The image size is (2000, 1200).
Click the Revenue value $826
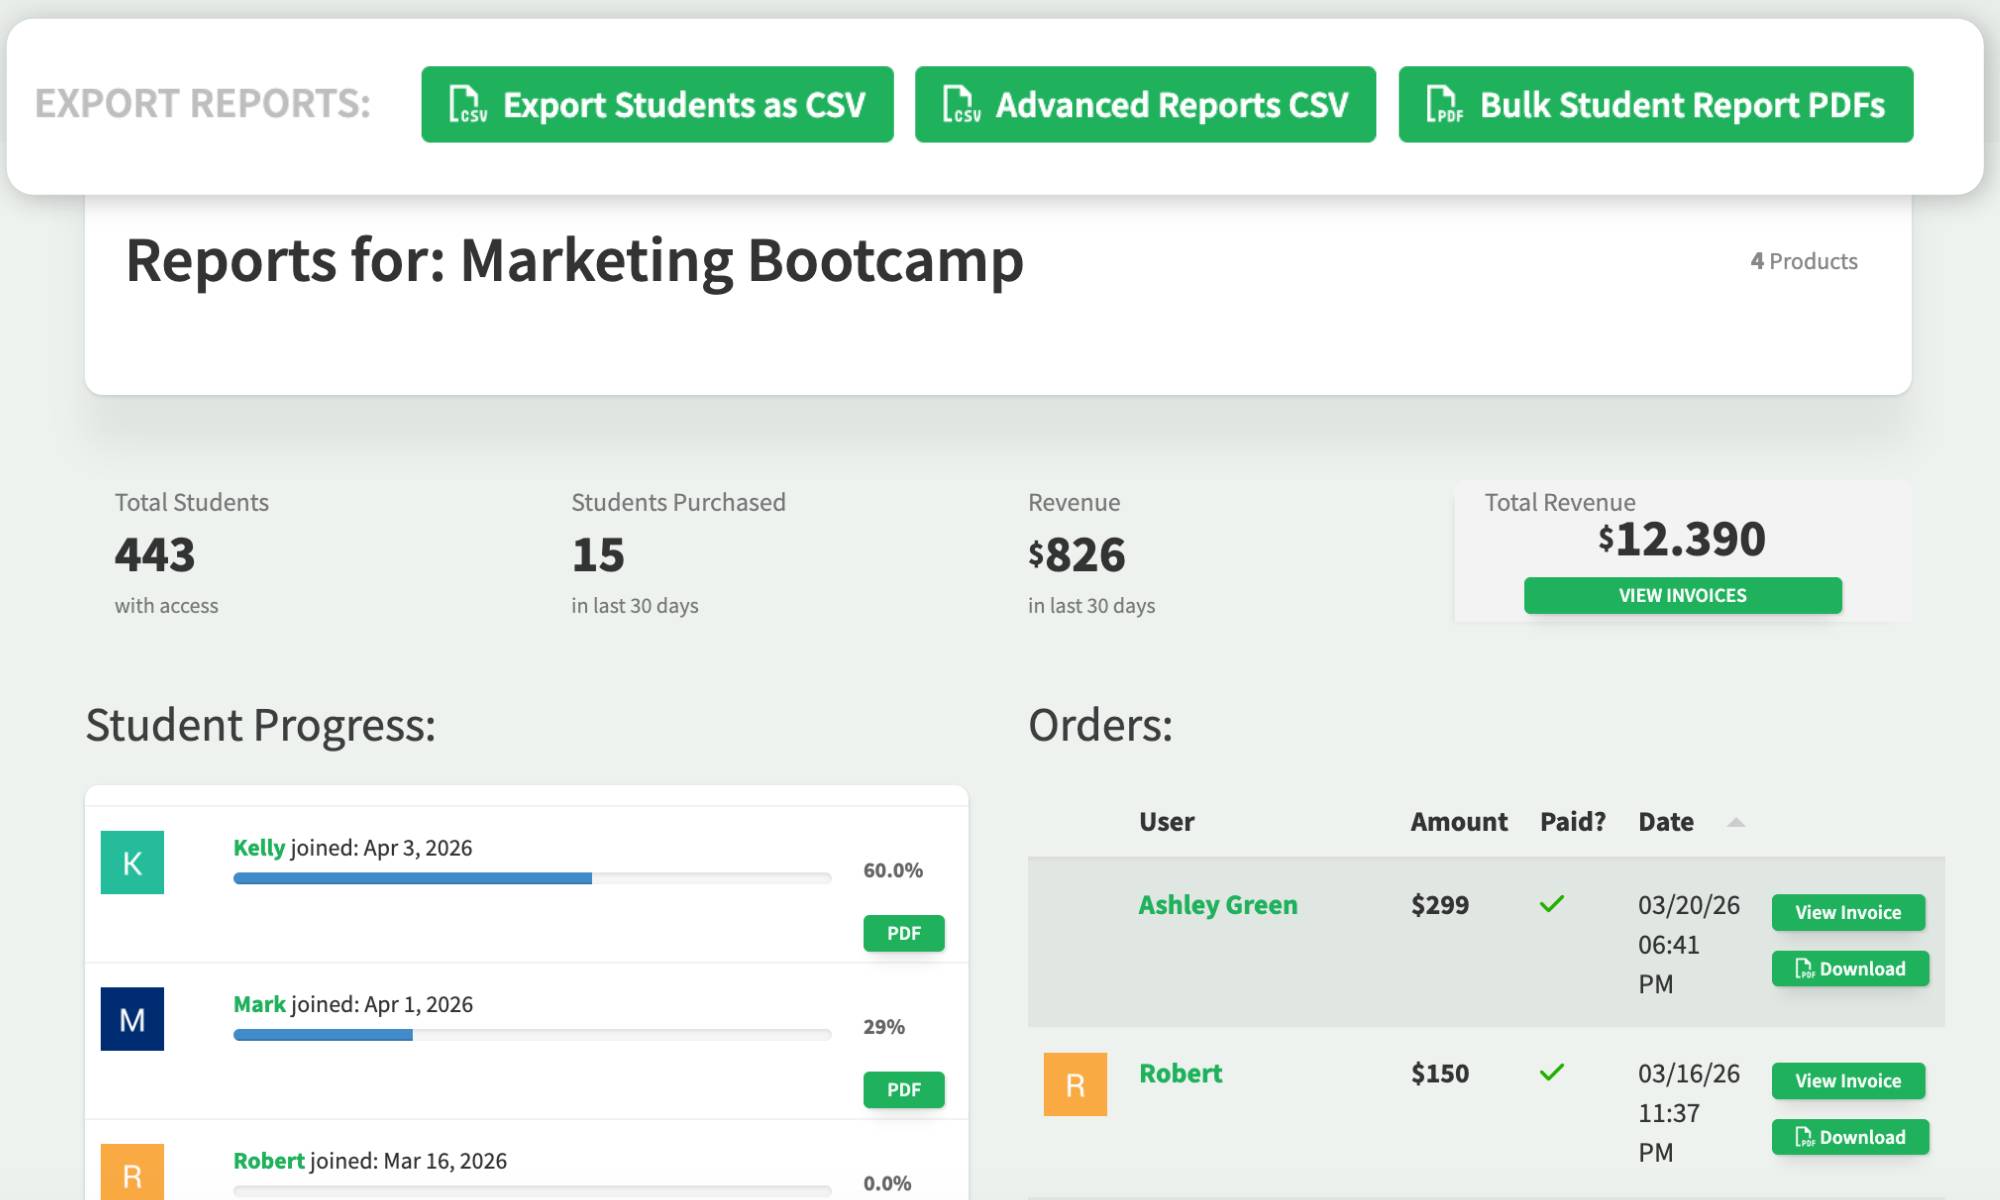pyautogui.click(x=1077, y=555)
